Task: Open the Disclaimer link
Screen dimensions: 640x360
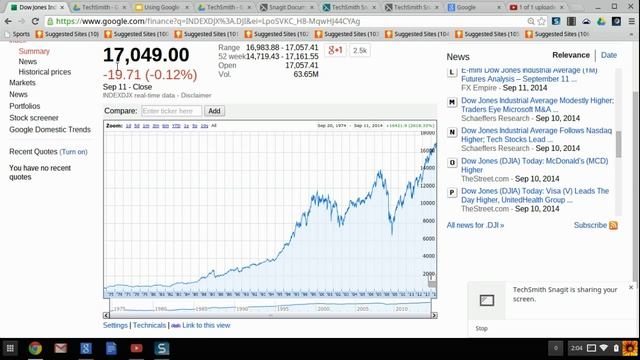Action: tap(196, 95)
